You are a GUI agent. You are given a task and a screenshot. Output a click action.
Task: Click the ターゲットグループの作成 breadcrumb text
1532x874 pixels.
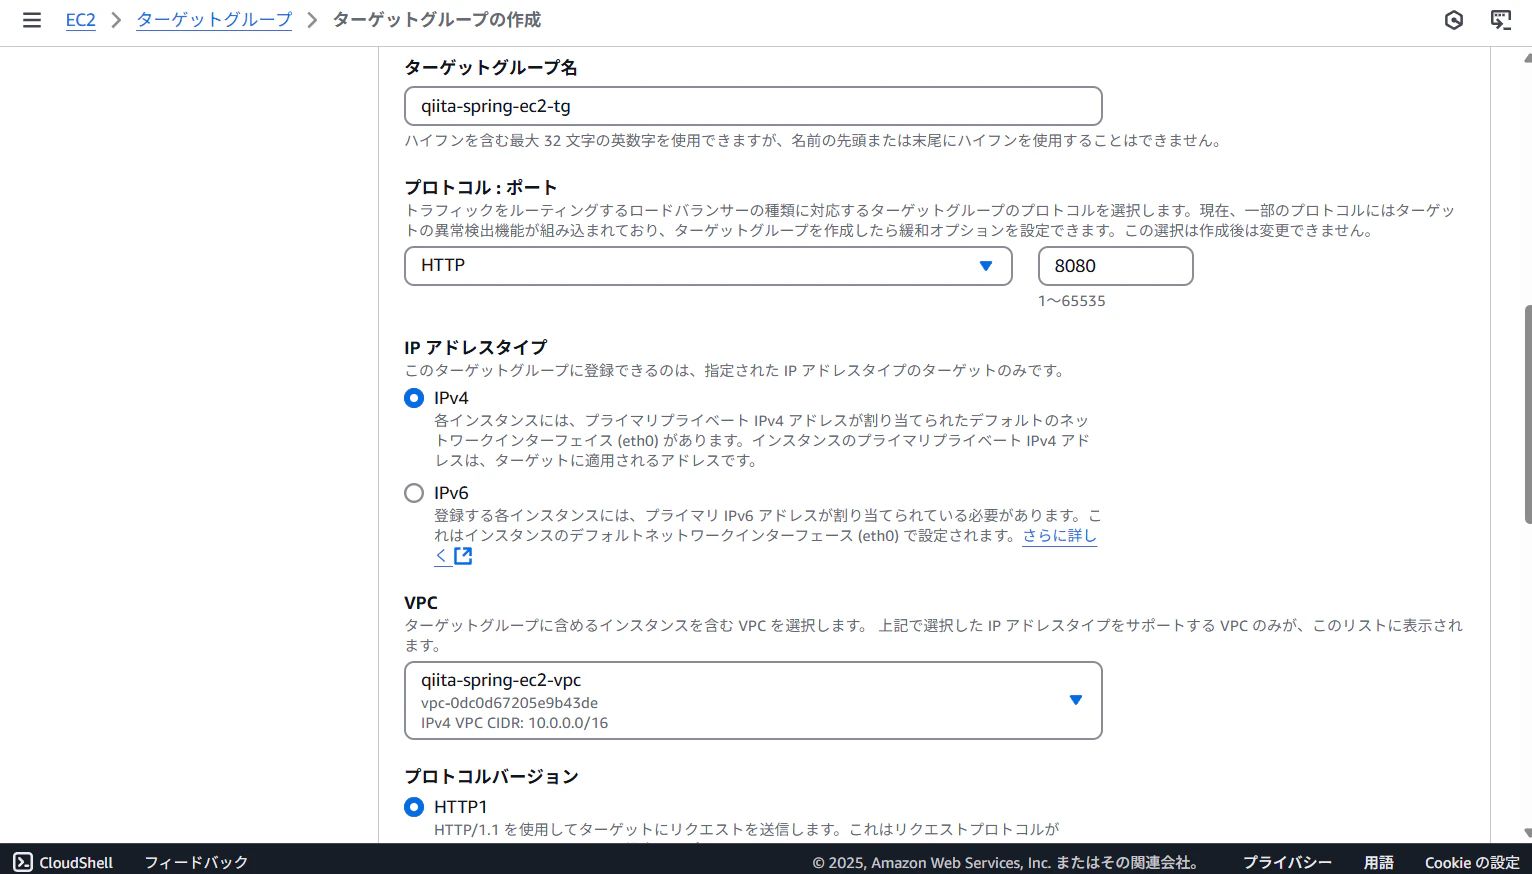(x=437, y=20)
